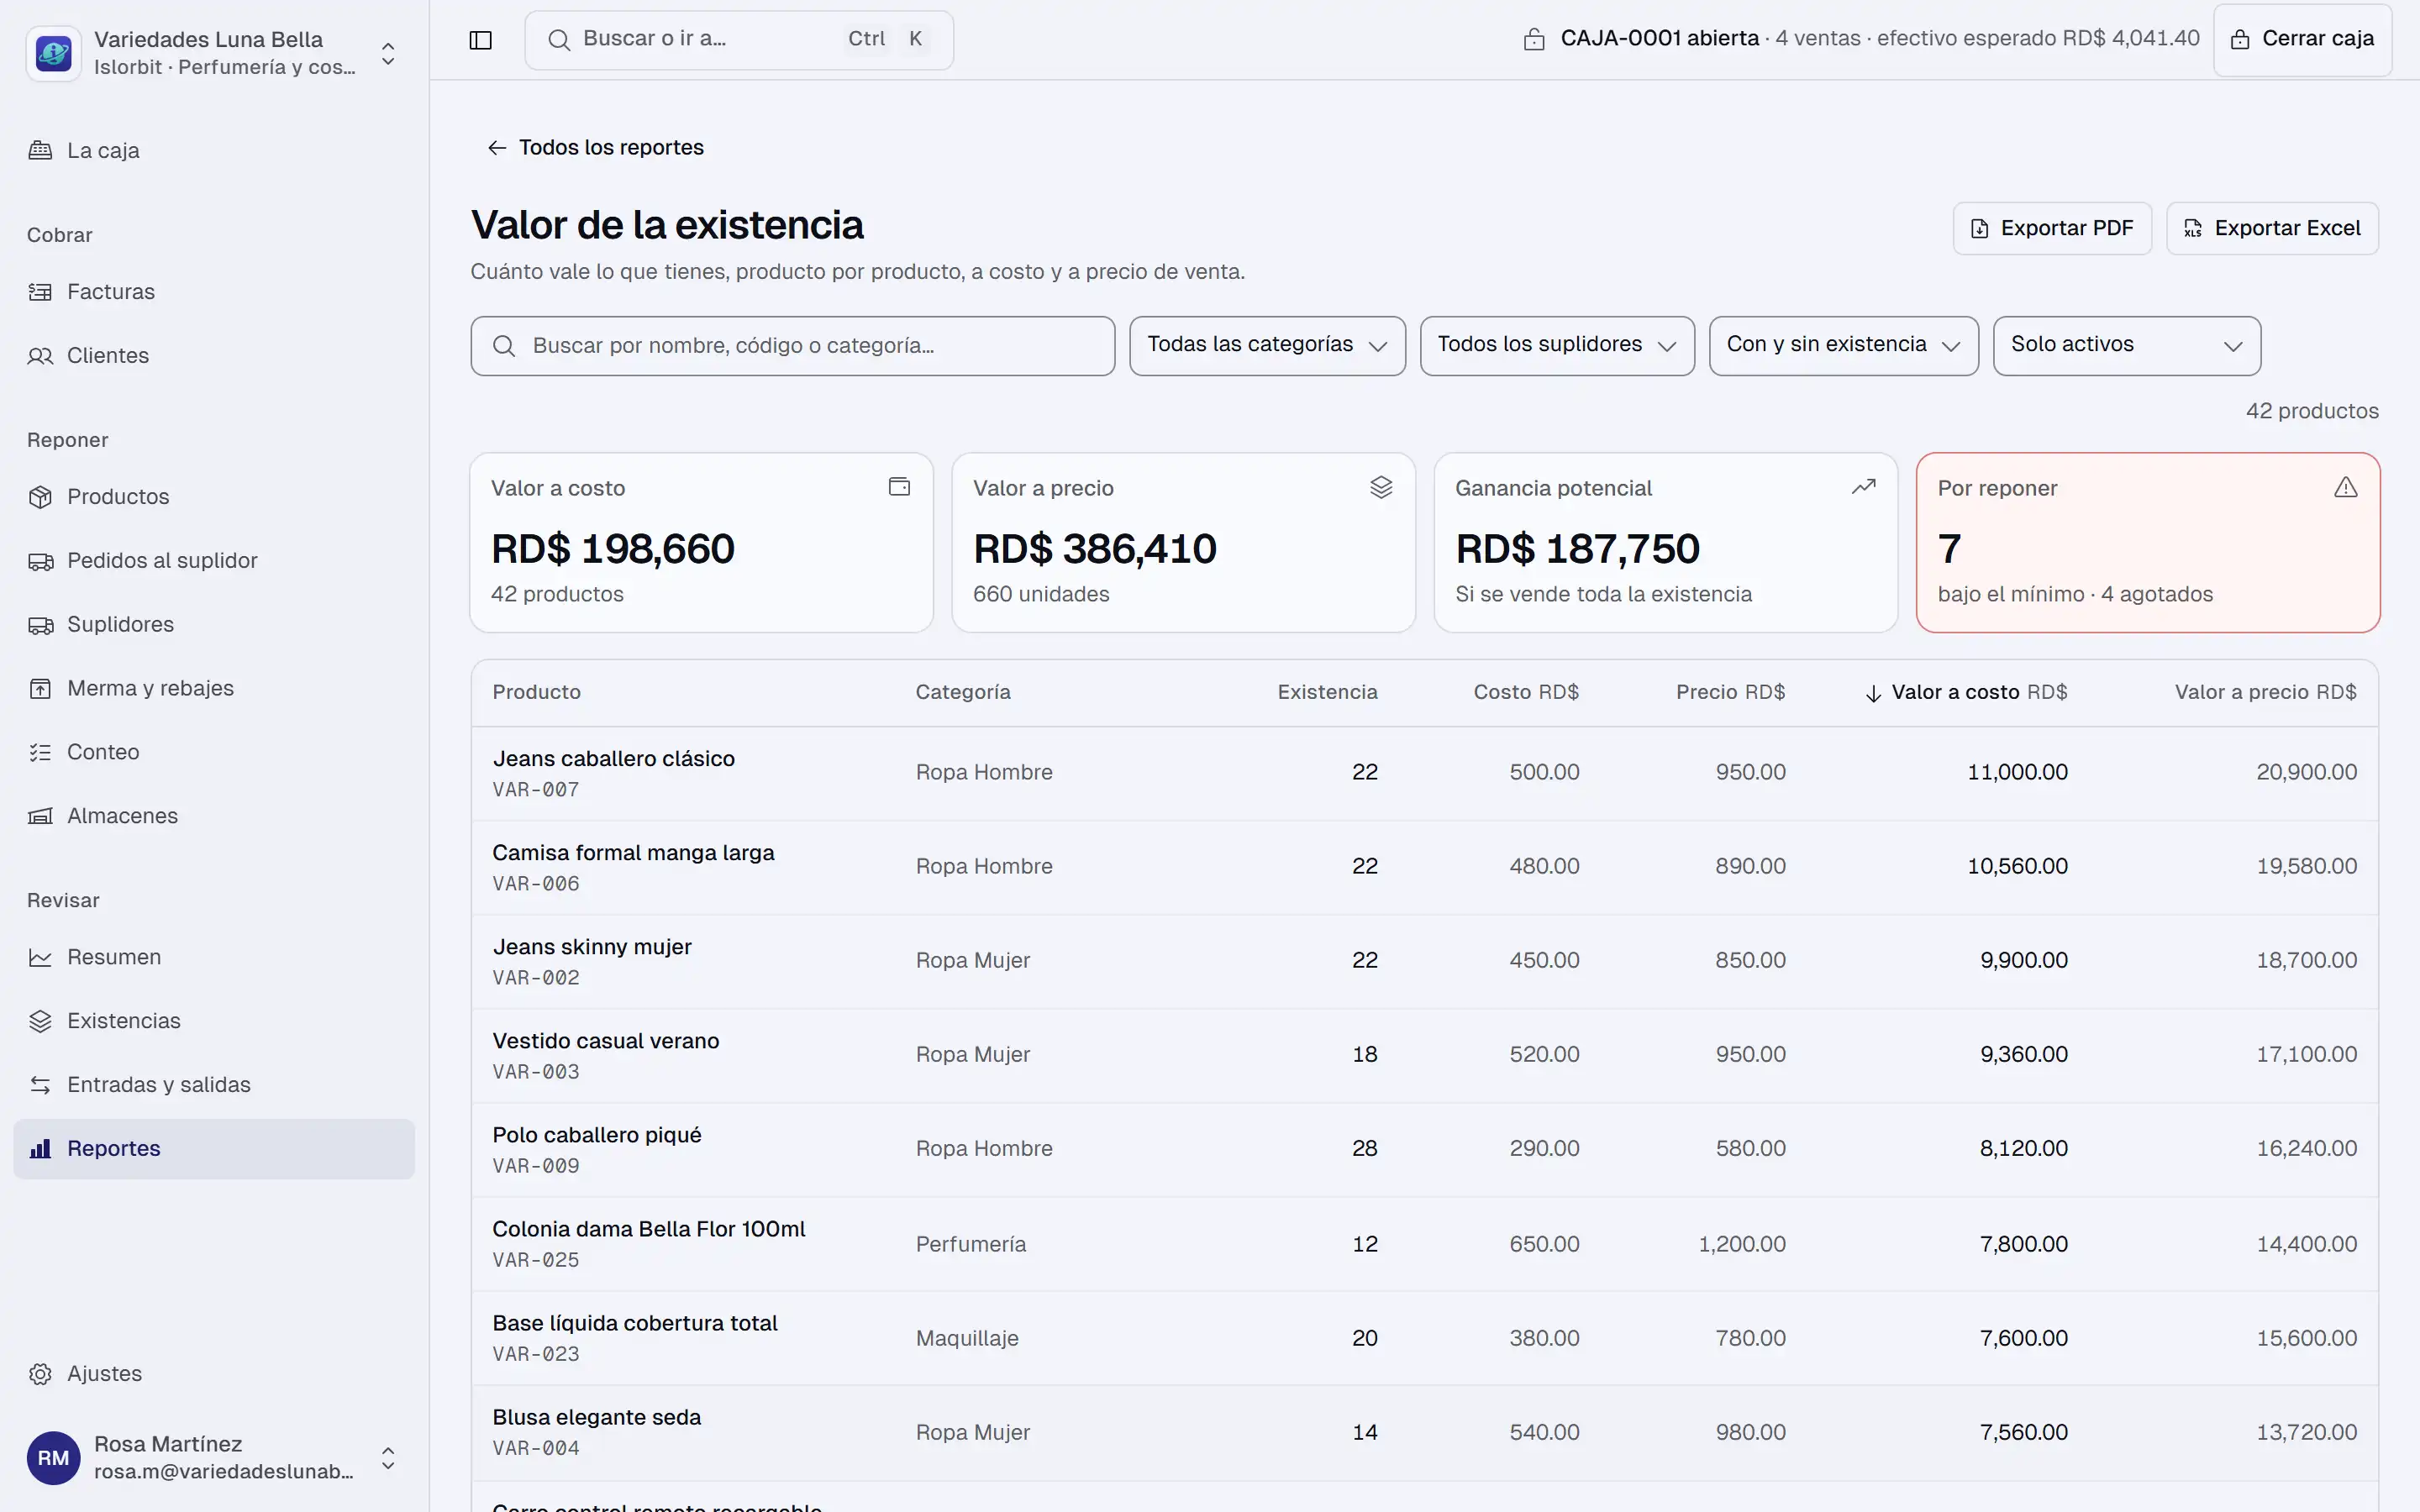Open Facturas icon in sidebar
The image size is (2420, 1512).
click(40, 292)
